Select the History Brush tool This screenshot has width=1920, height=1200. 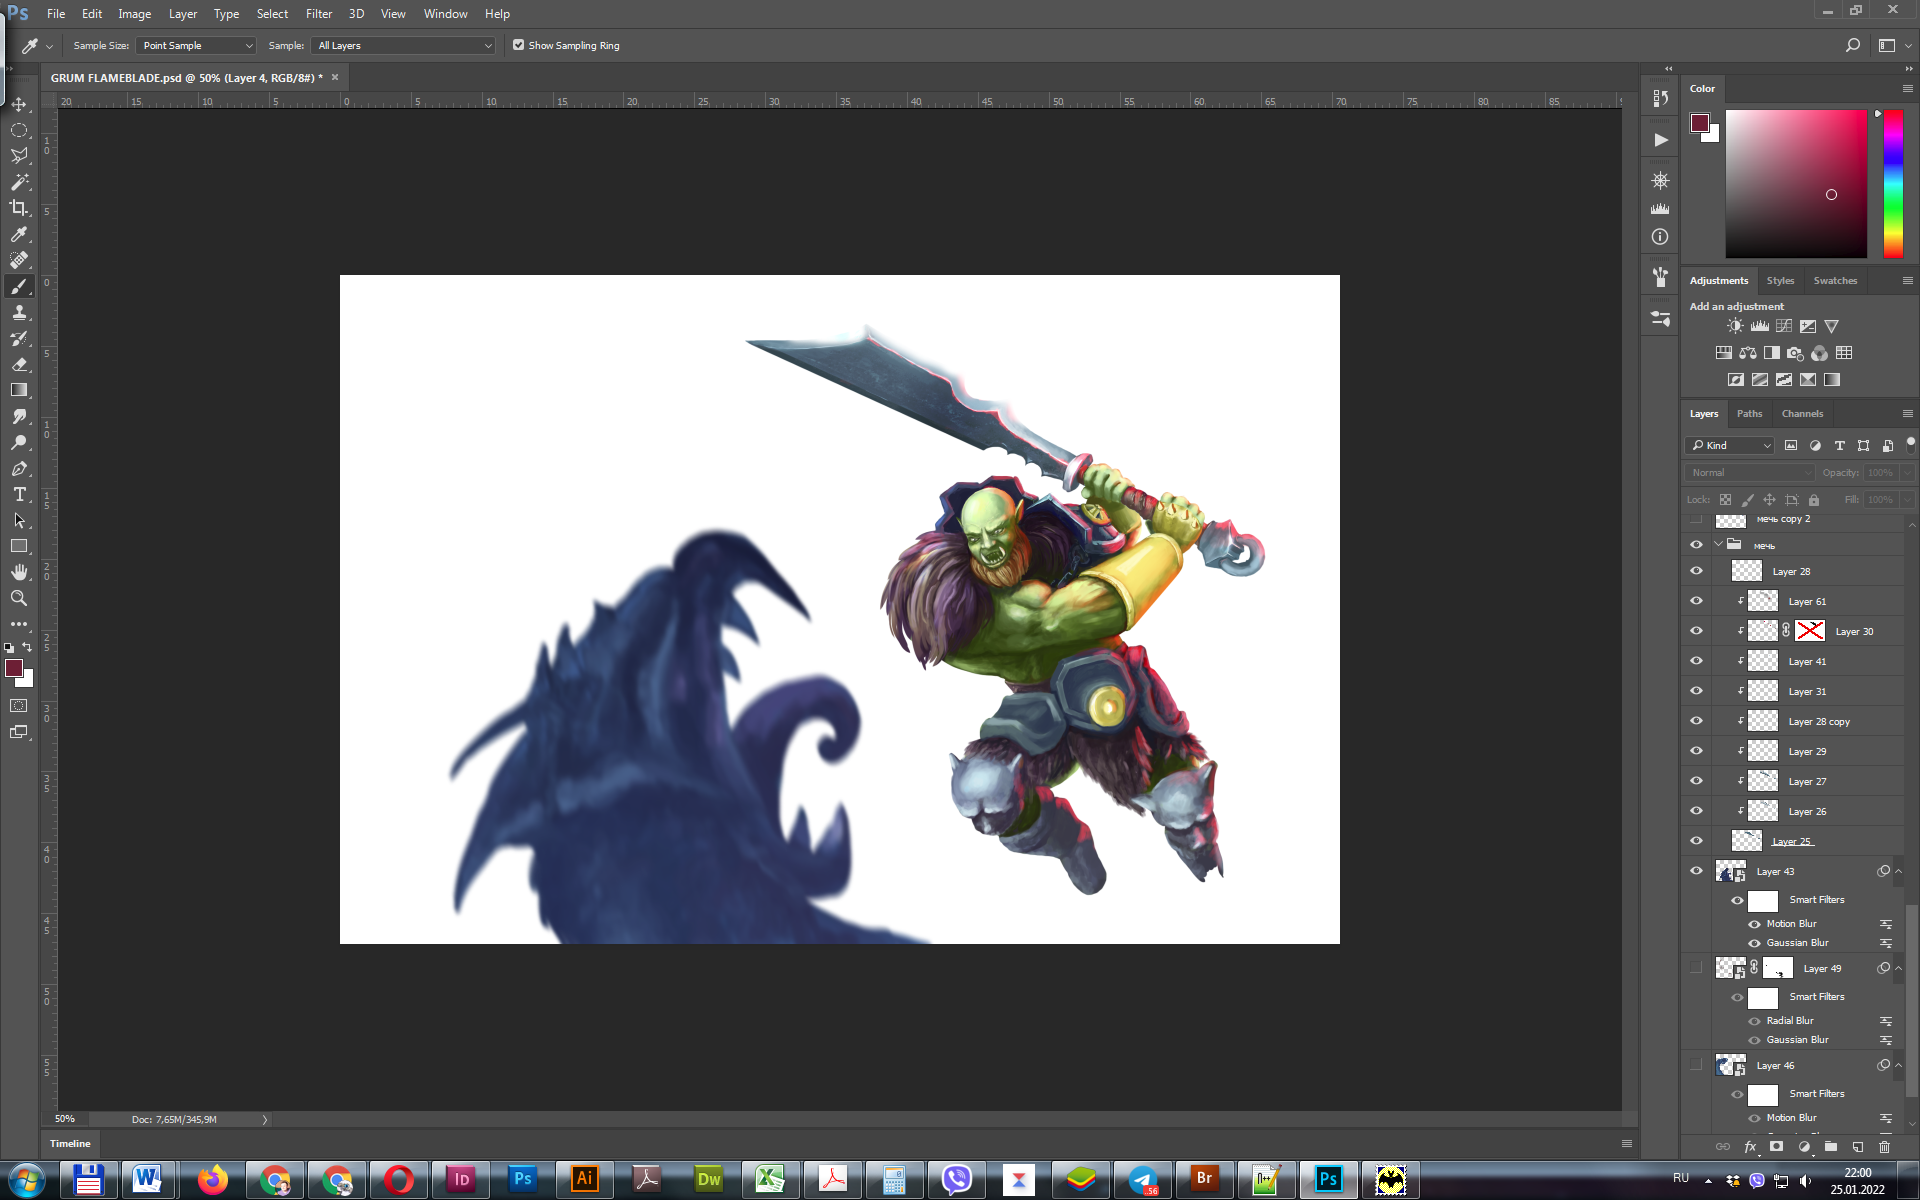pos(19,338)
